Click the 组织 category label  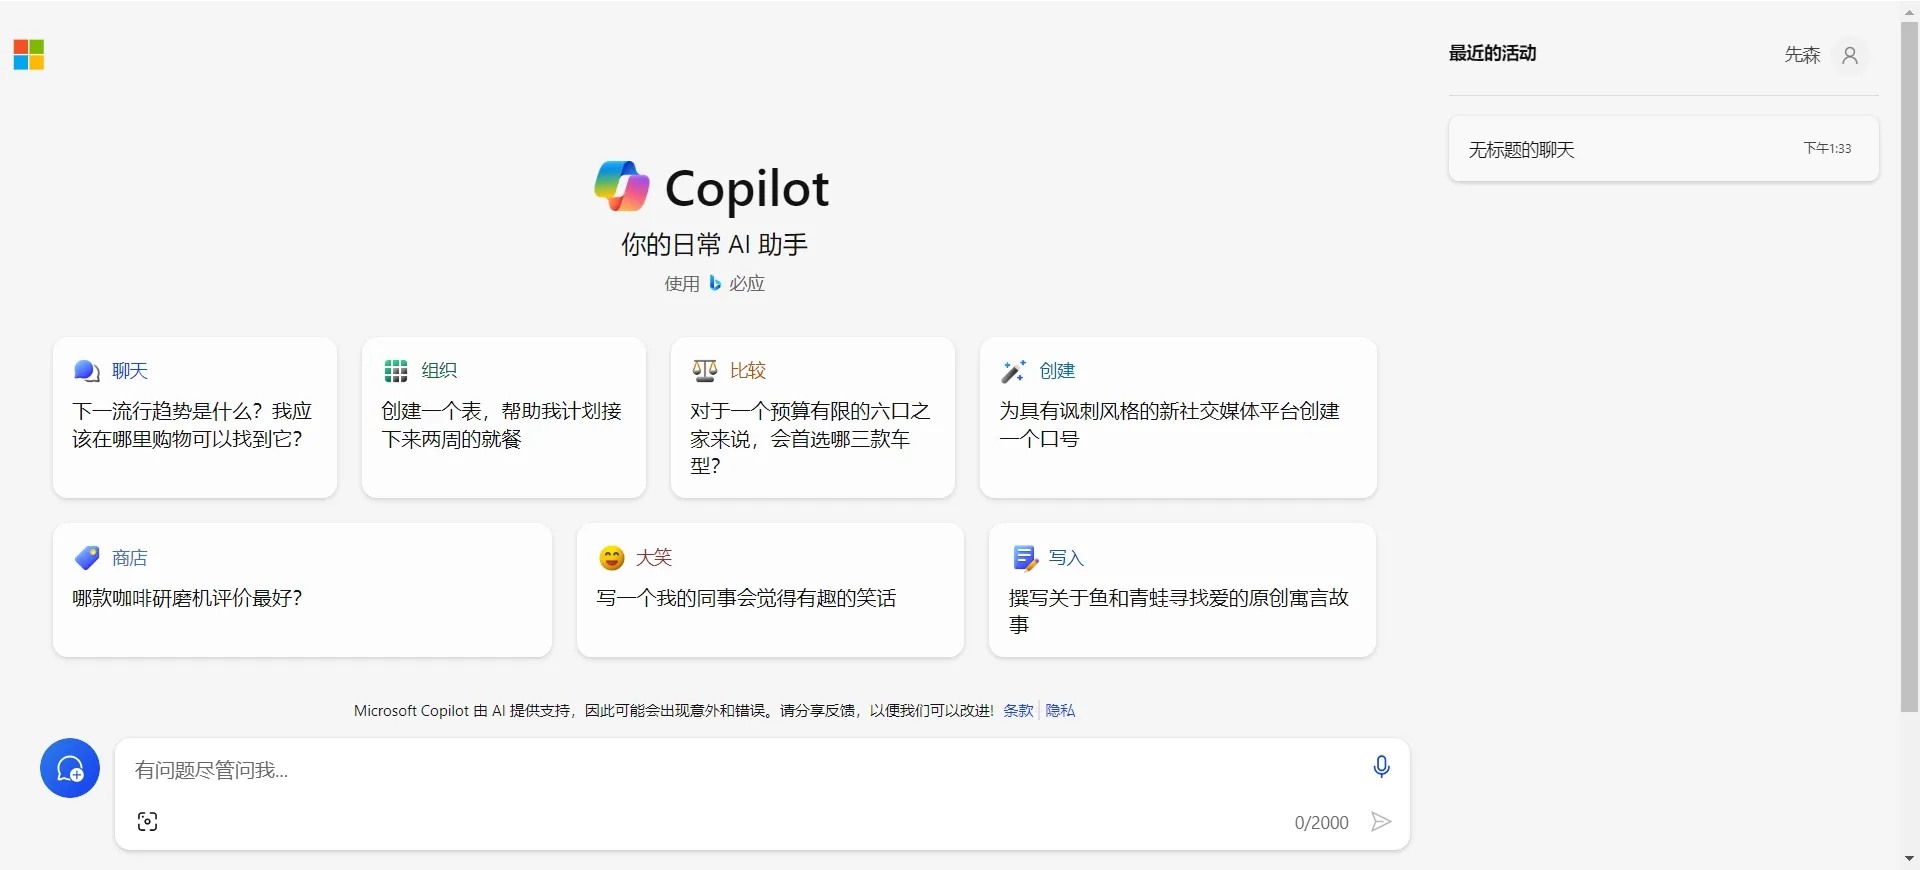click(439, 371)
